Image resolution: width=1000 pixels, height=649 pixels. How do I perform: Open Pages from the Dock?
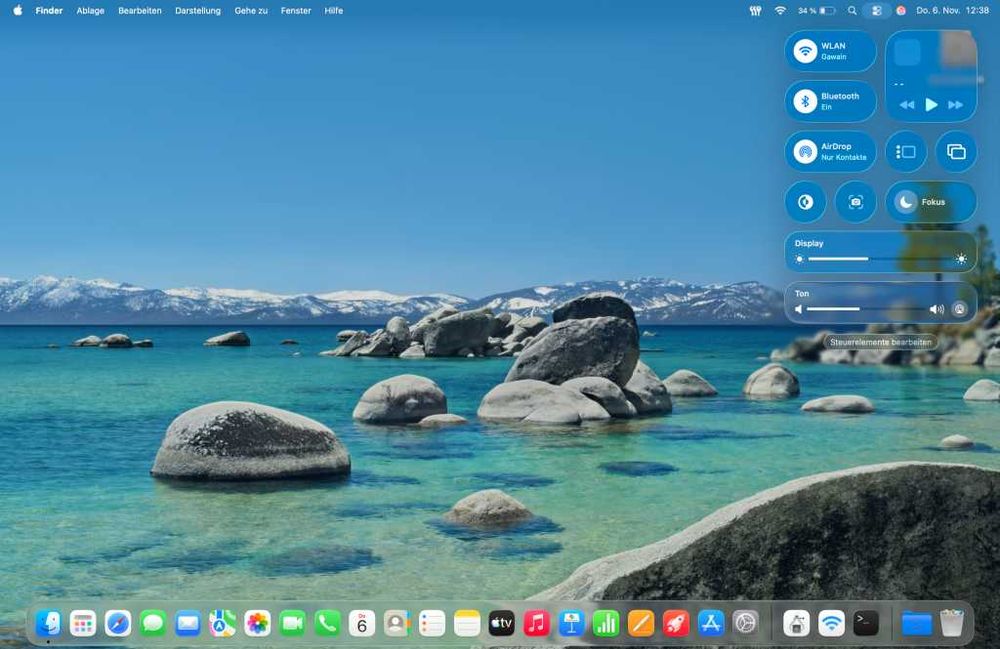coord(641,623)
